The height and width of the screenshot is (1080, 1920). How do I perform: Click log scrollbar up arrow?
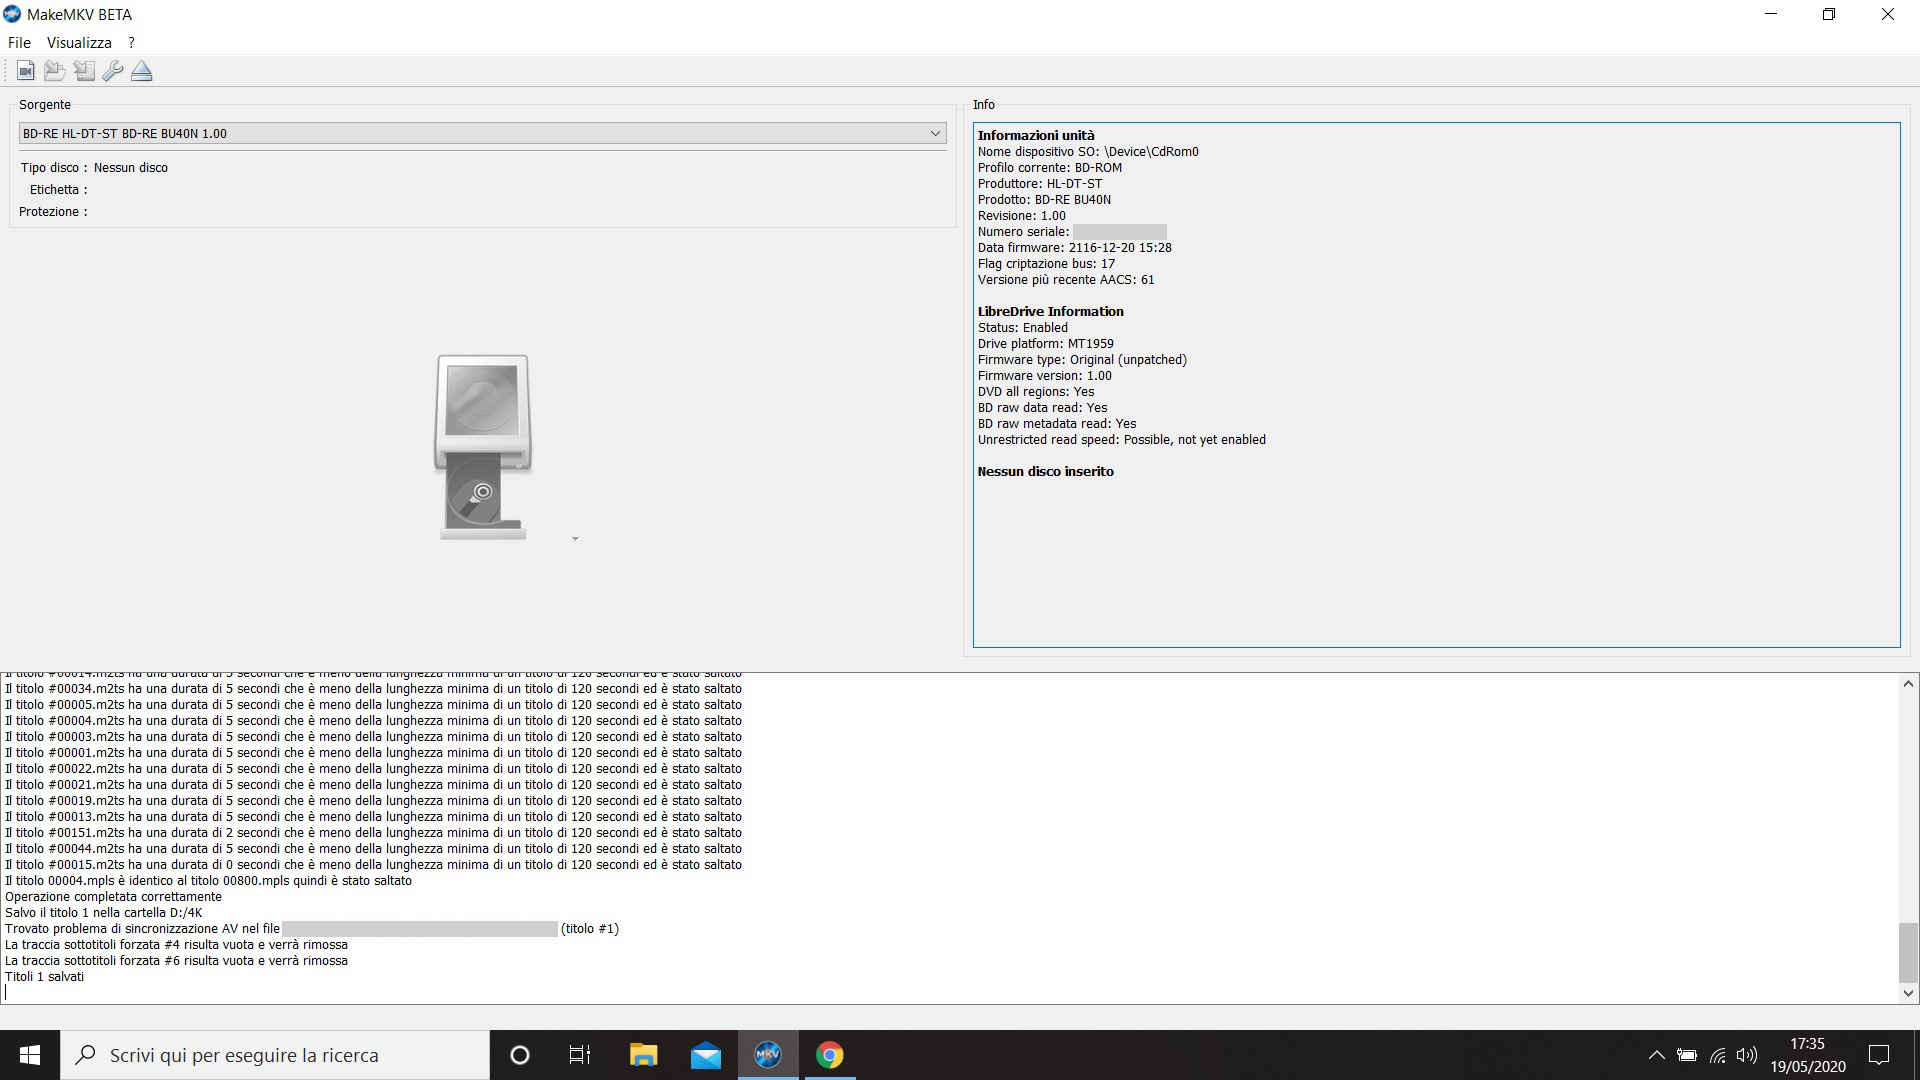[1908, 684]
